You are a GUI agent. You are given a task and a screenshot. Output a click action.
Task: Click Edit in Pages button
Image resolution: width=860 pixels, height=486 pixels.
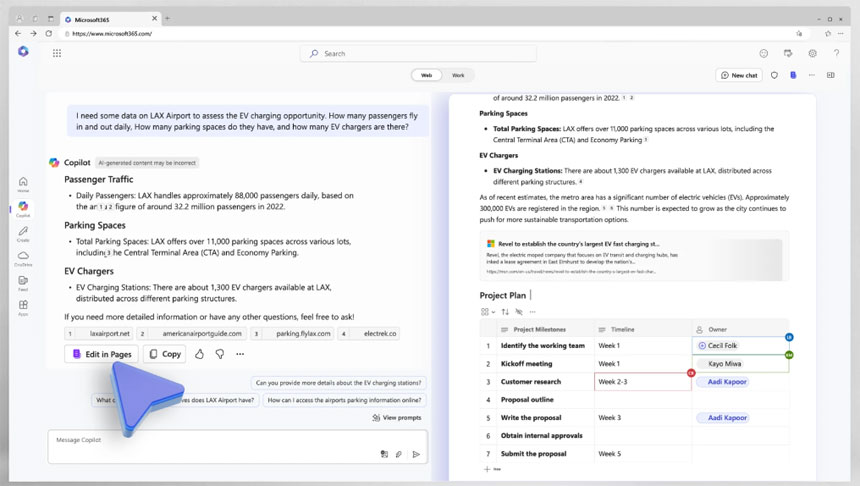102,354
